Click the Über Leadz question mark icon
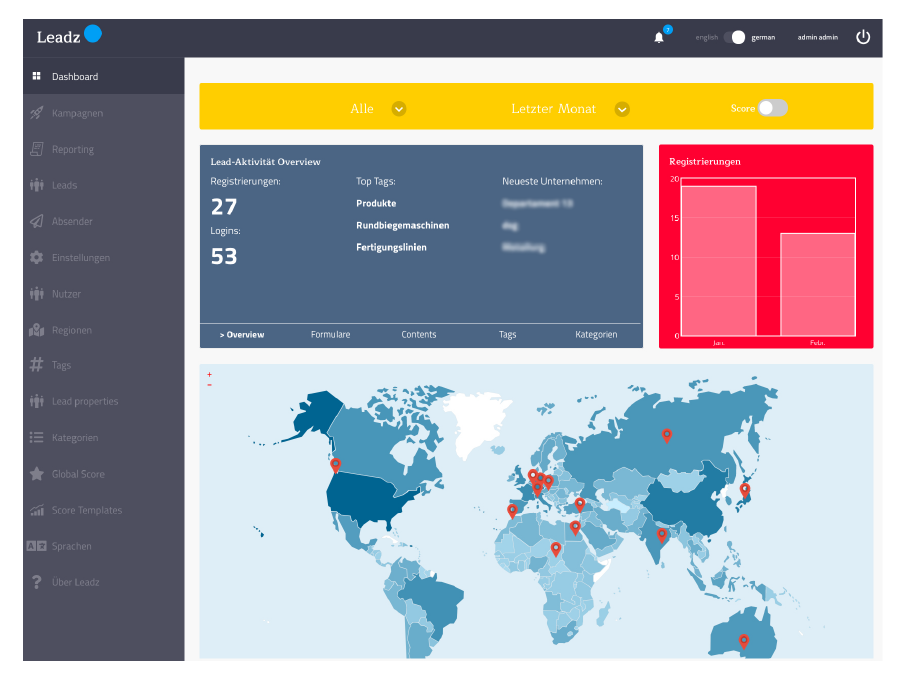 click(x=37, y=582)
